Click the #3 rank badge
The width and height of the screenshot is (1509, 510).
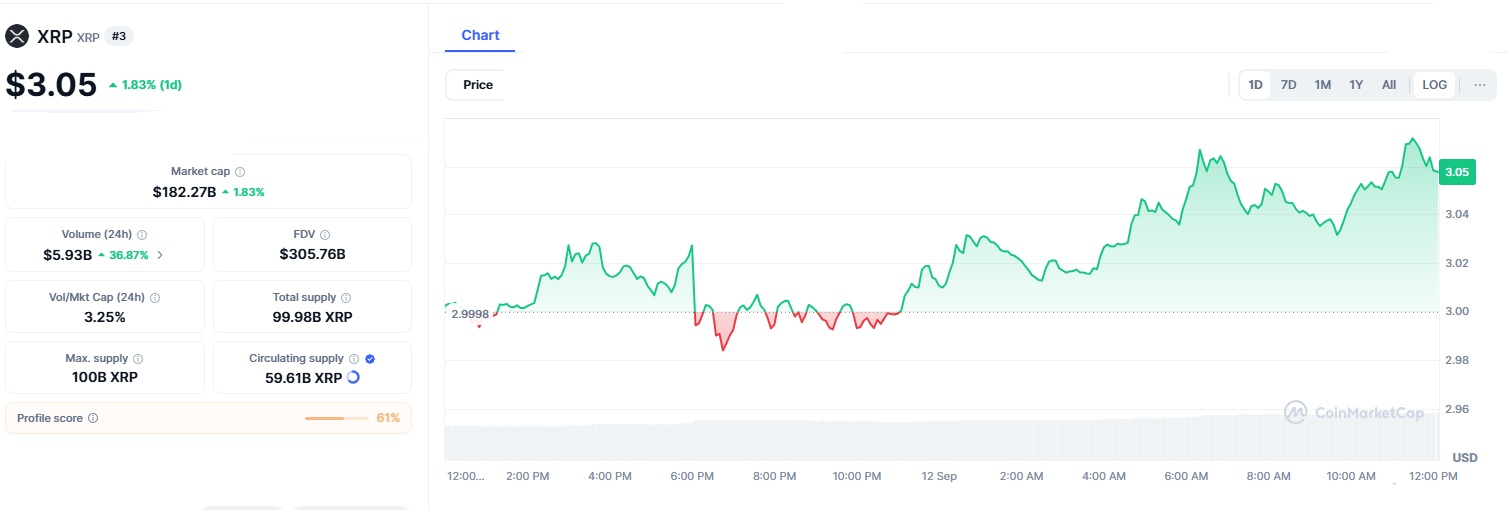click(x=118, y=36)
